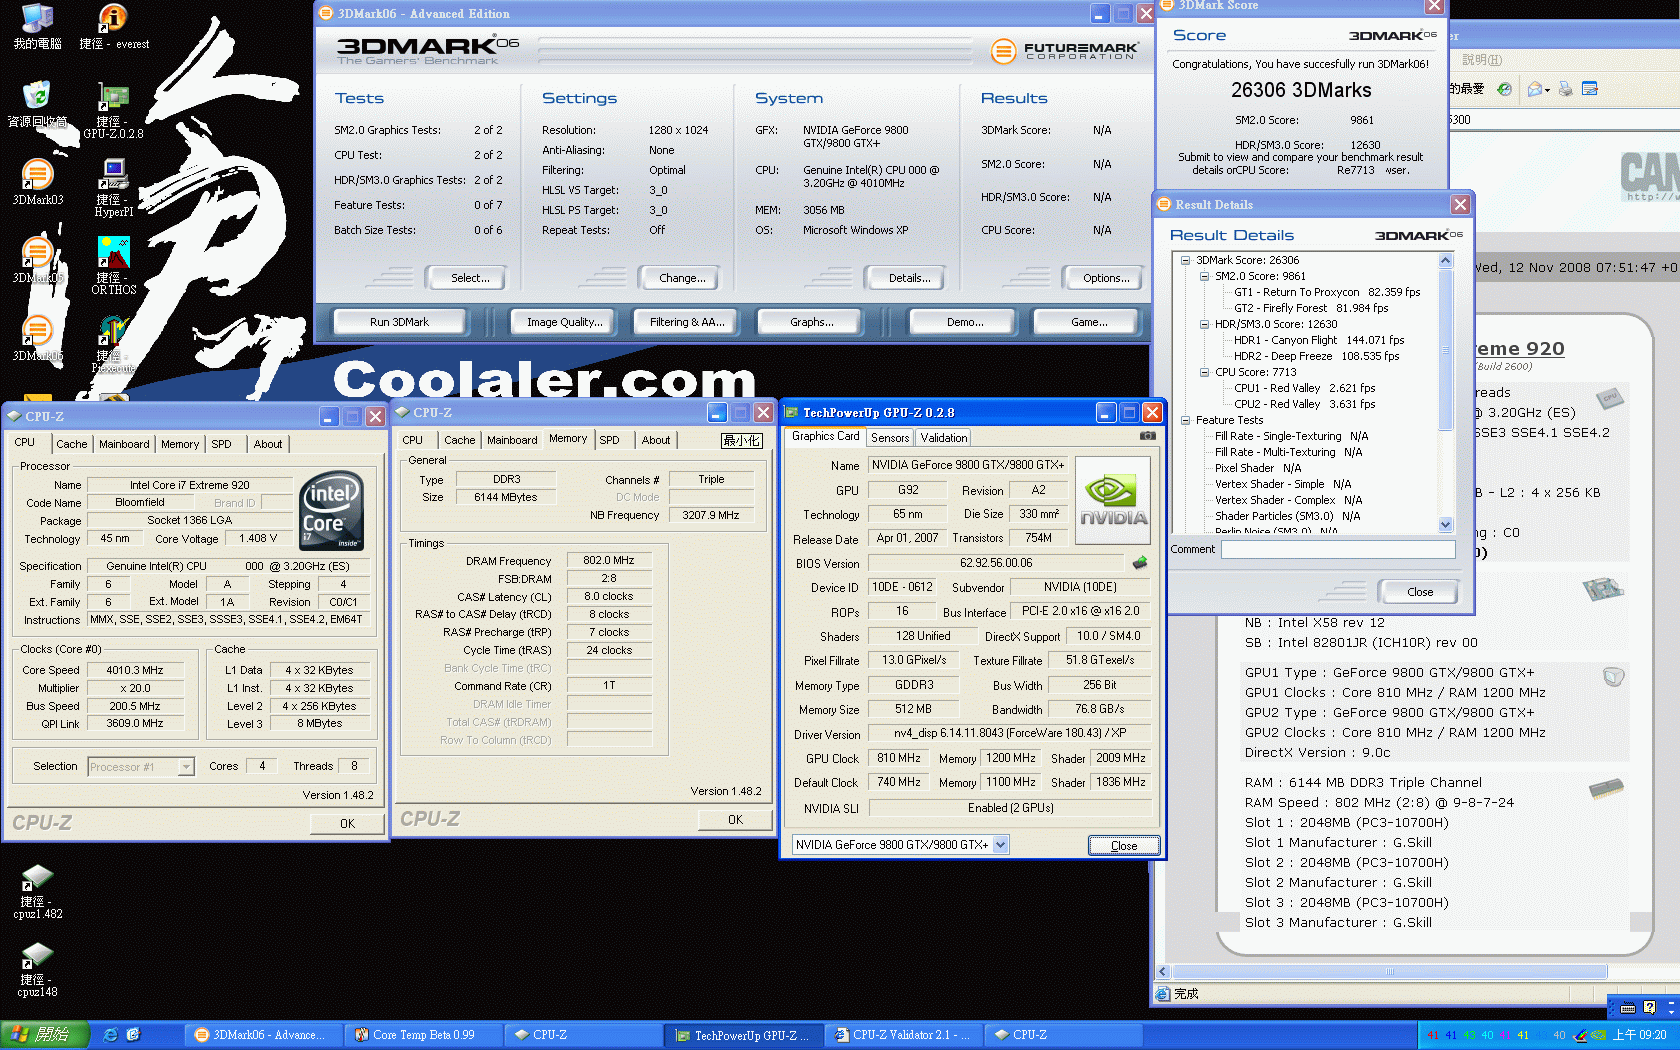Select the everest shortcut desktop icon
The width and height of the screenshot is (1680, 1050).
(x=114, y=27)
